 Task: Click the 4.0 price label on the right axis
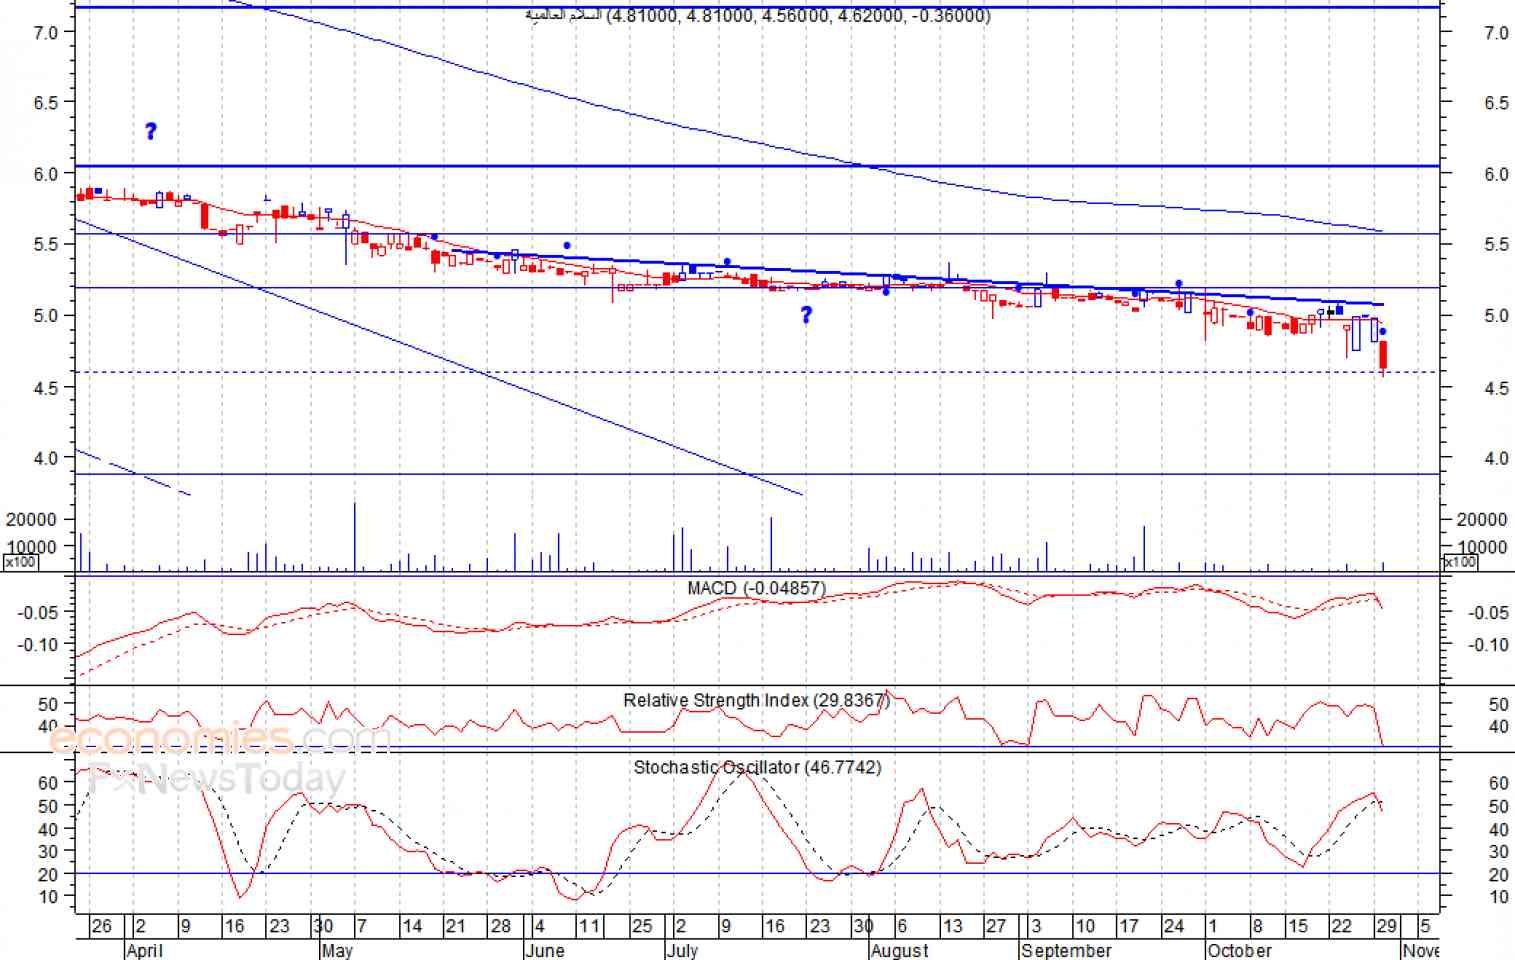coord(1496,458)
